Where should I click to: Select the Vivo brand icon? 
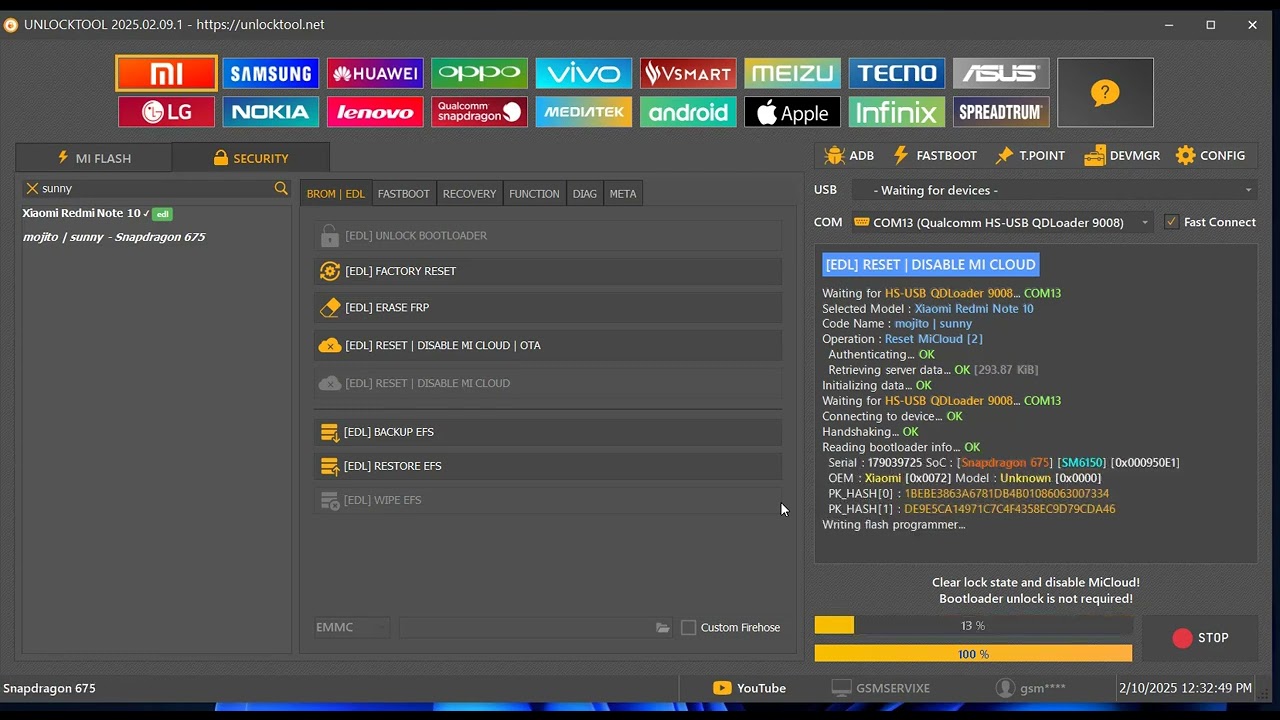(x=584, y=73)
